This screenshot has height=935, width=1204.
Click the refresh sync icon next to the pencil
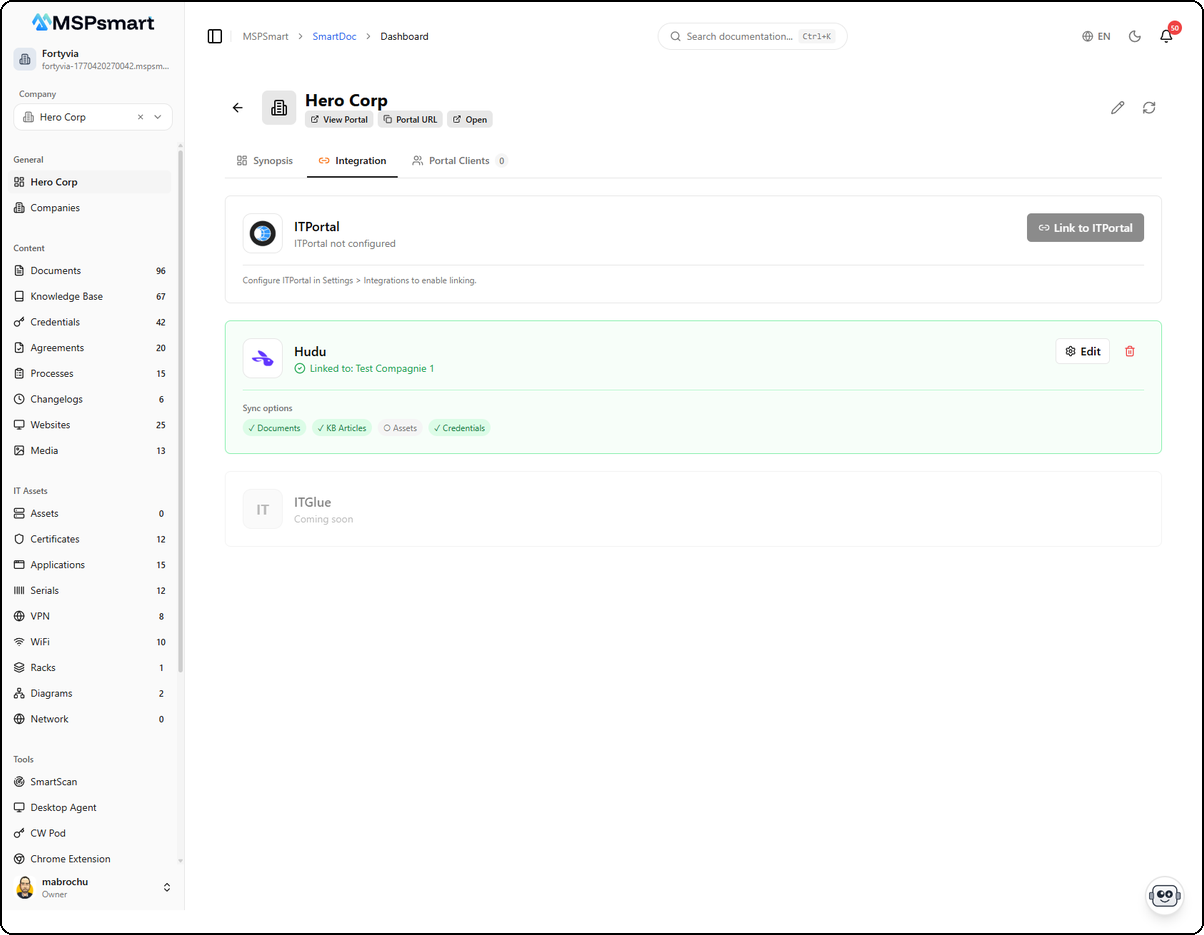click(x=1149, y=107)
